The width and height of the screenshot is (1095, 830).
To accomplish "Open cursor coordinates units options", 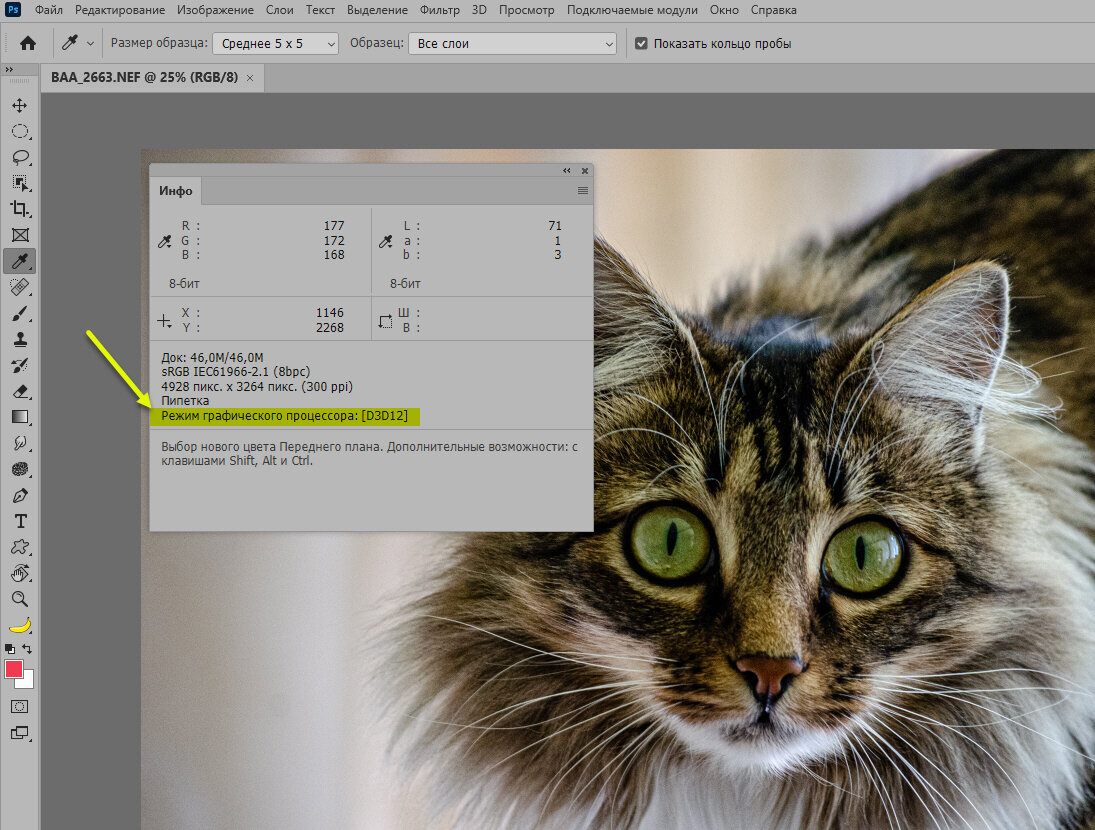I will click(x=164, y=321).
